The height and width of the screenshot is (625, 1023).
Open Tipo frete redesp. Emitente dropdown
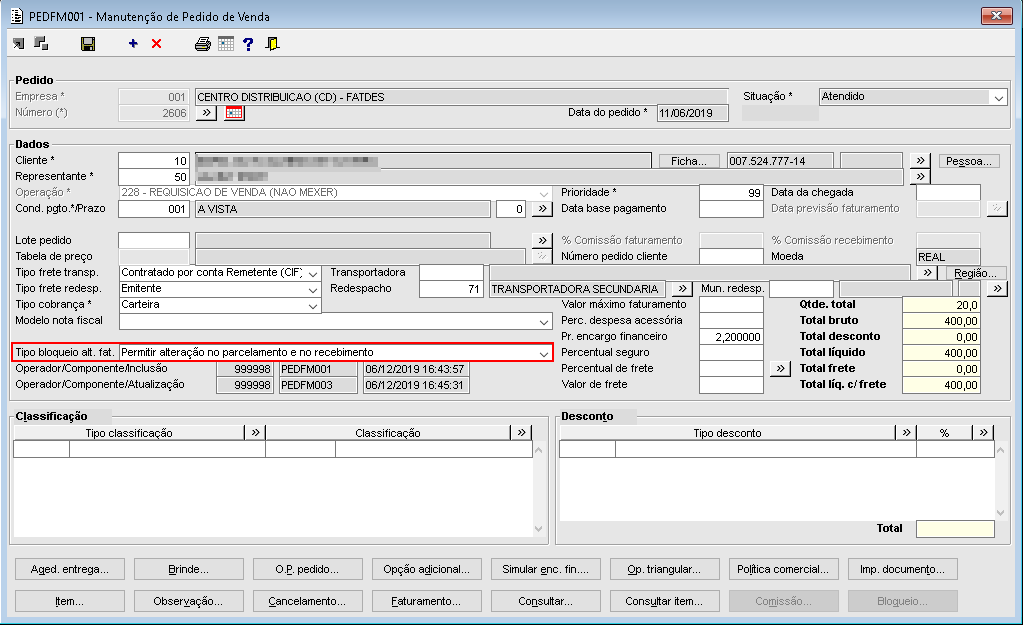(313, 289)
